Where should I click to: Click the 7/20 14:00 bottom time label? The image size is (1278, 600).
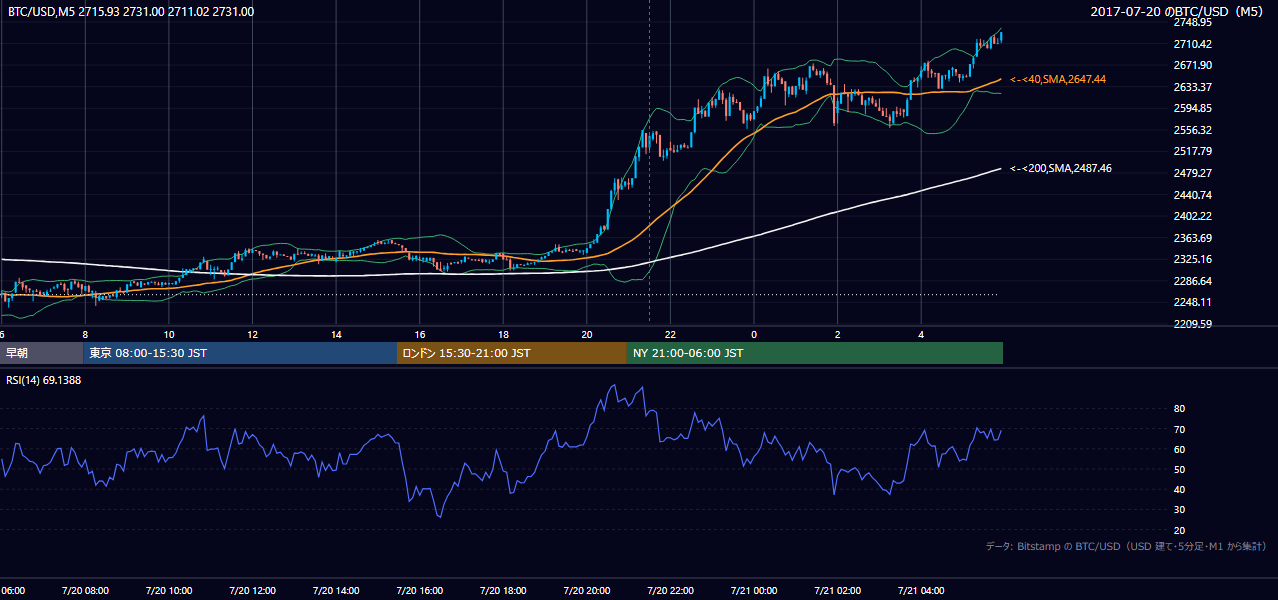(335, 590)
